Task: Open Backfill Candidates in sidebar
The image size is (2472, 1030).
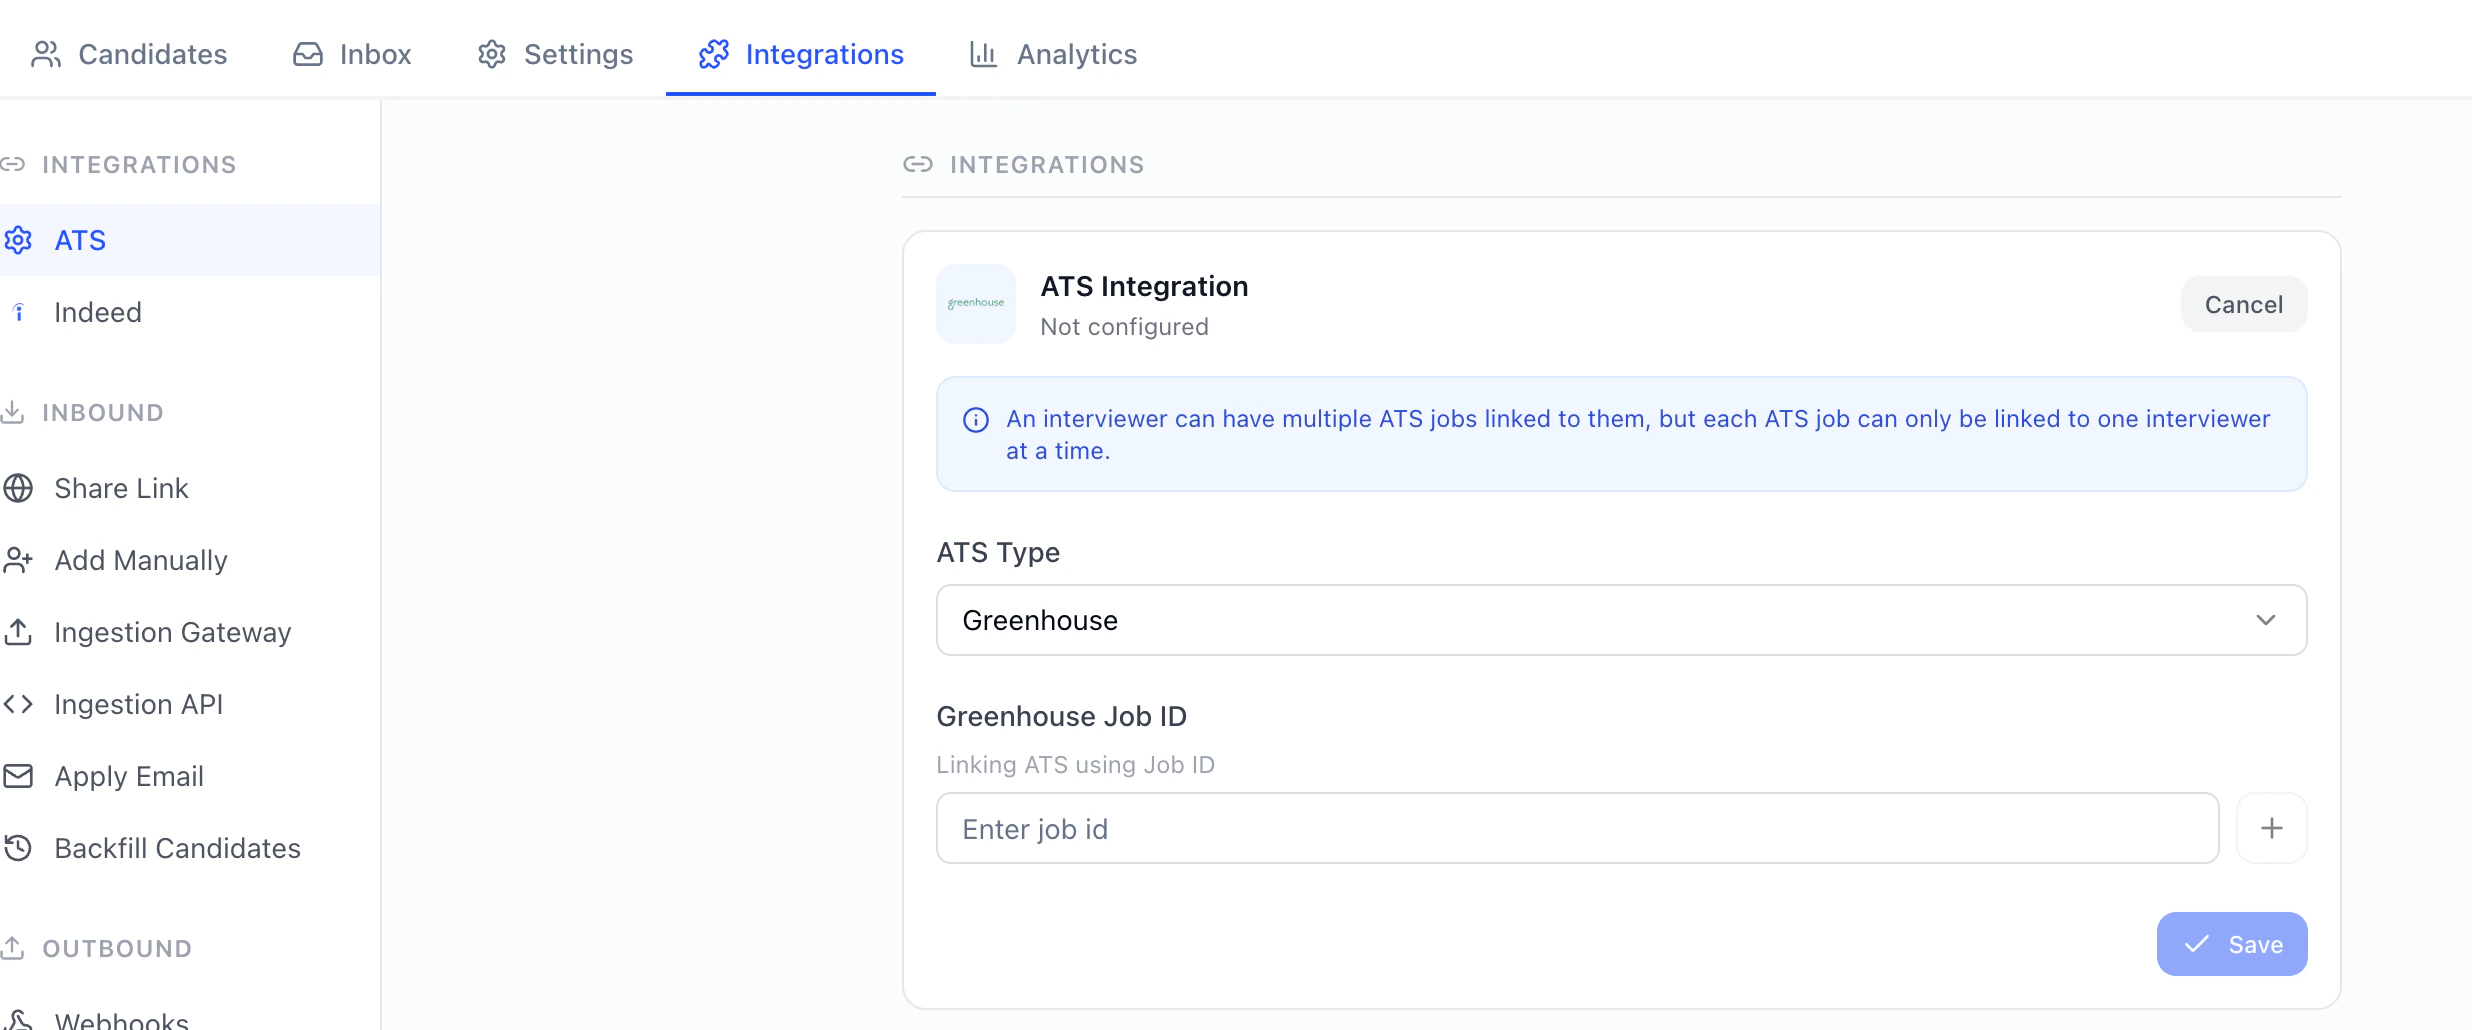Action: (x=190, y=848)
